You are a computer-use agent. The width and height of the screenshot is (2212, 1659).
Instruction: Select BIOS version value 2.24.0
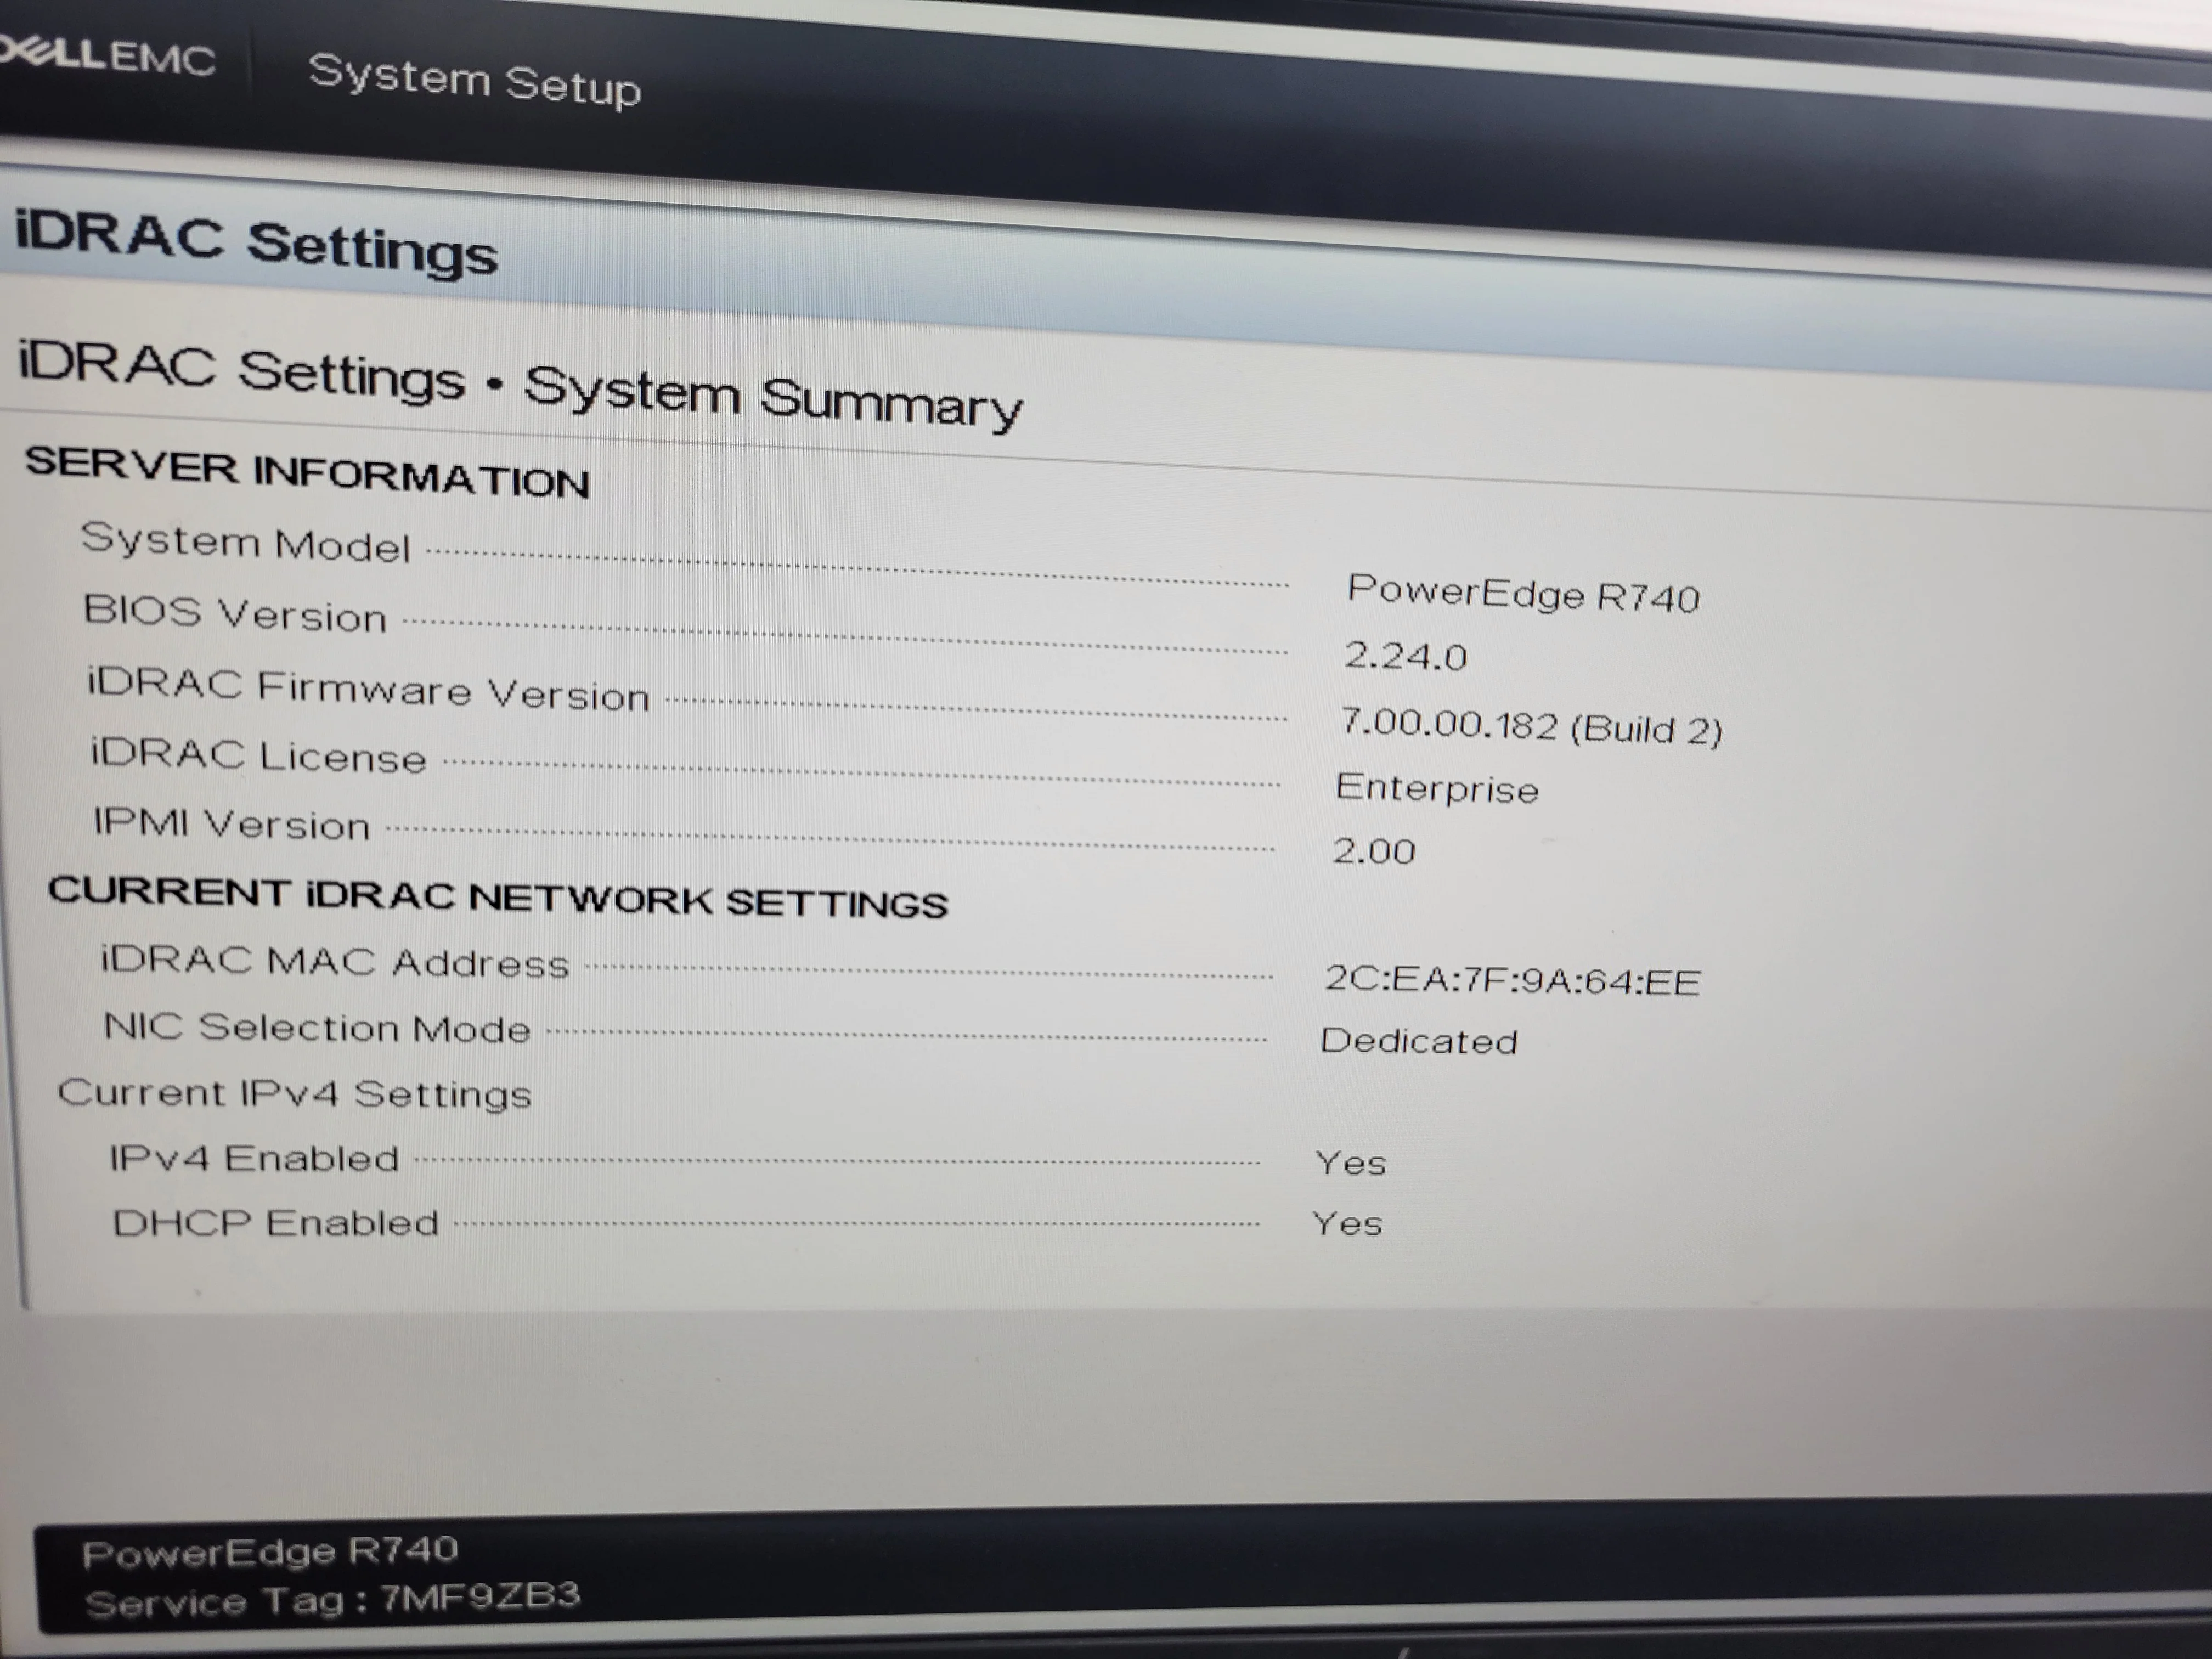[x=1405, y=656]
